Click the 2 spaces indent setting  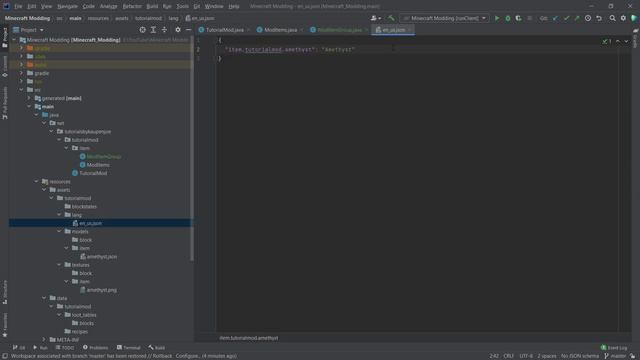pyautogui.click(x=547, y=356)
